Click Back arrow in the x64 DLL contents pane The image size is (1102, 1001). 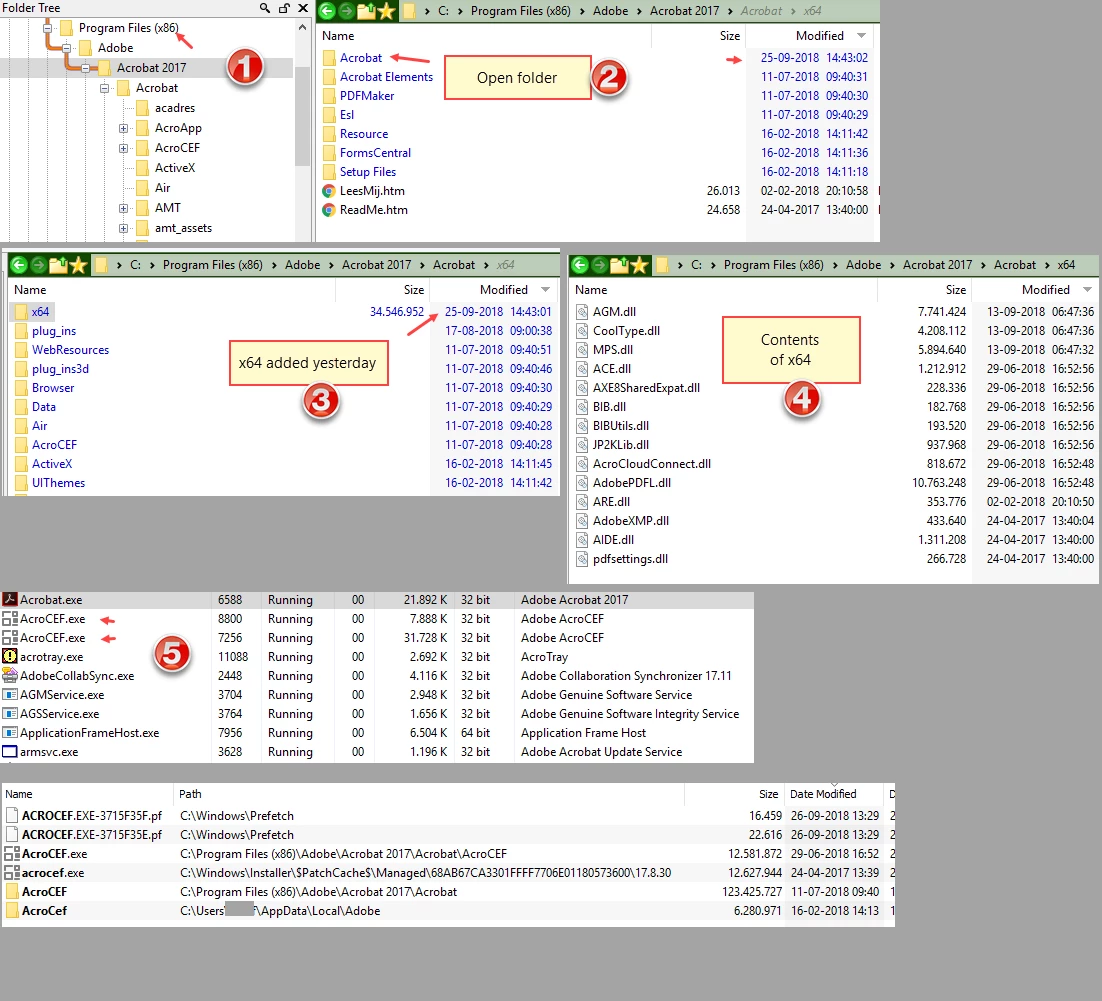pos(580,265)
